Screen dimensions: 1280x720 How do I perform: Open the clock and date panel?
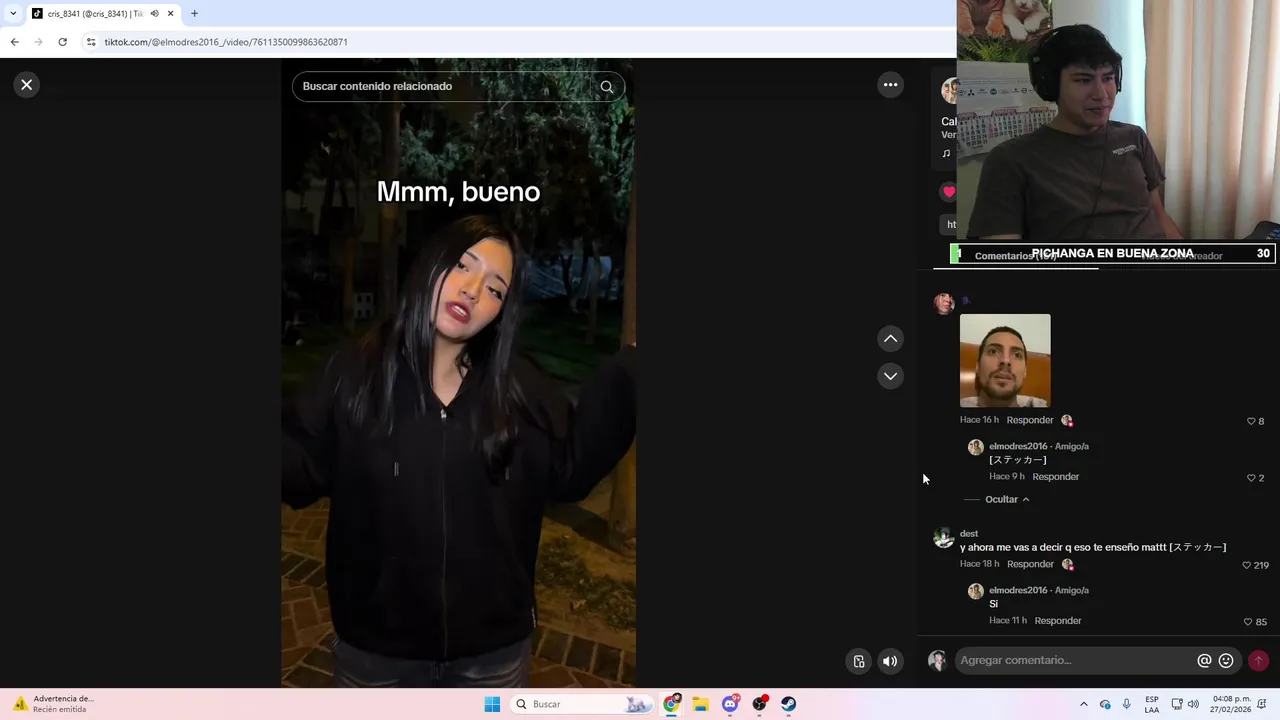1231,704
